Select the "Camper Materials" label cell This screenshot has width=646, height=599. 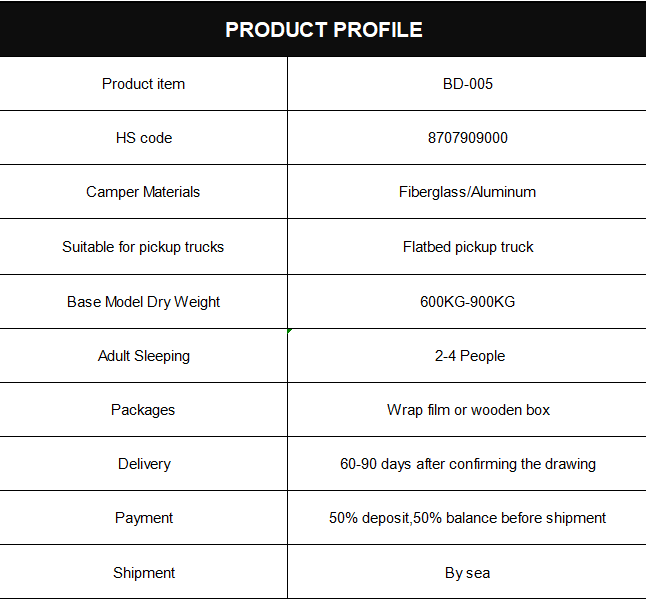[x=143, y=192]
